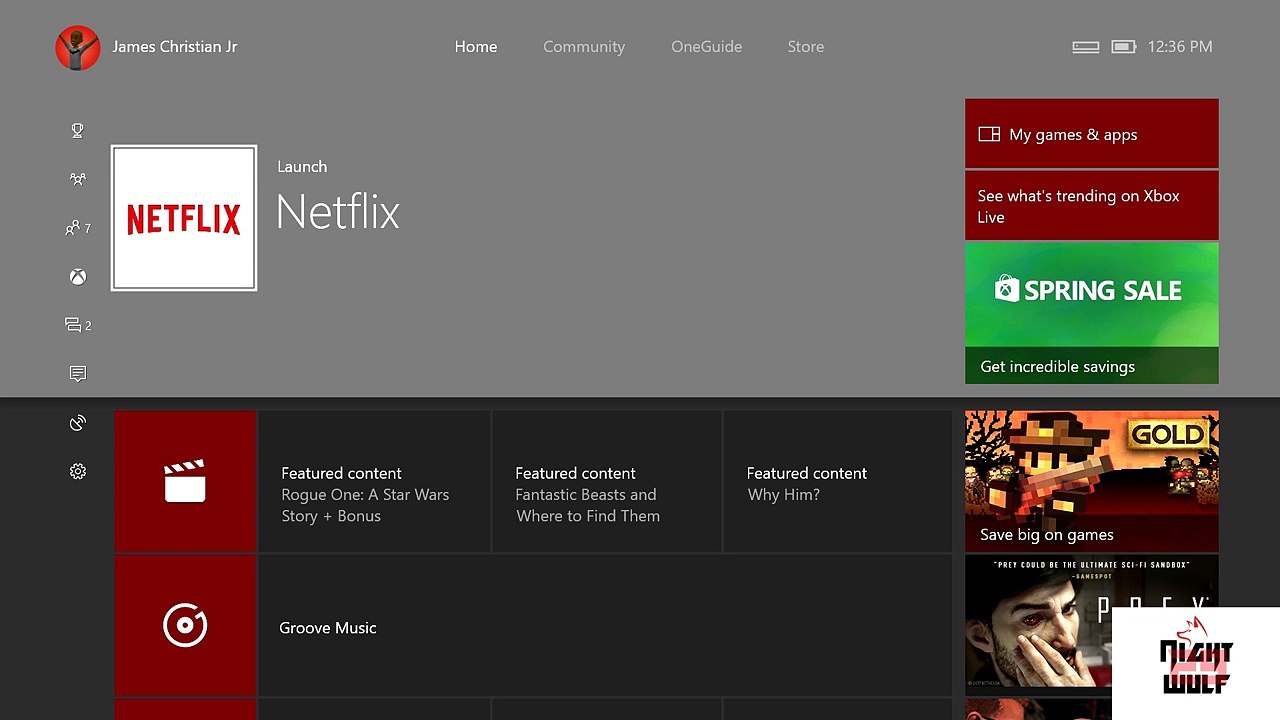Open the OneGuide tab
The width and height of the screenshot is (1280, 720).
tap(707, 47)
